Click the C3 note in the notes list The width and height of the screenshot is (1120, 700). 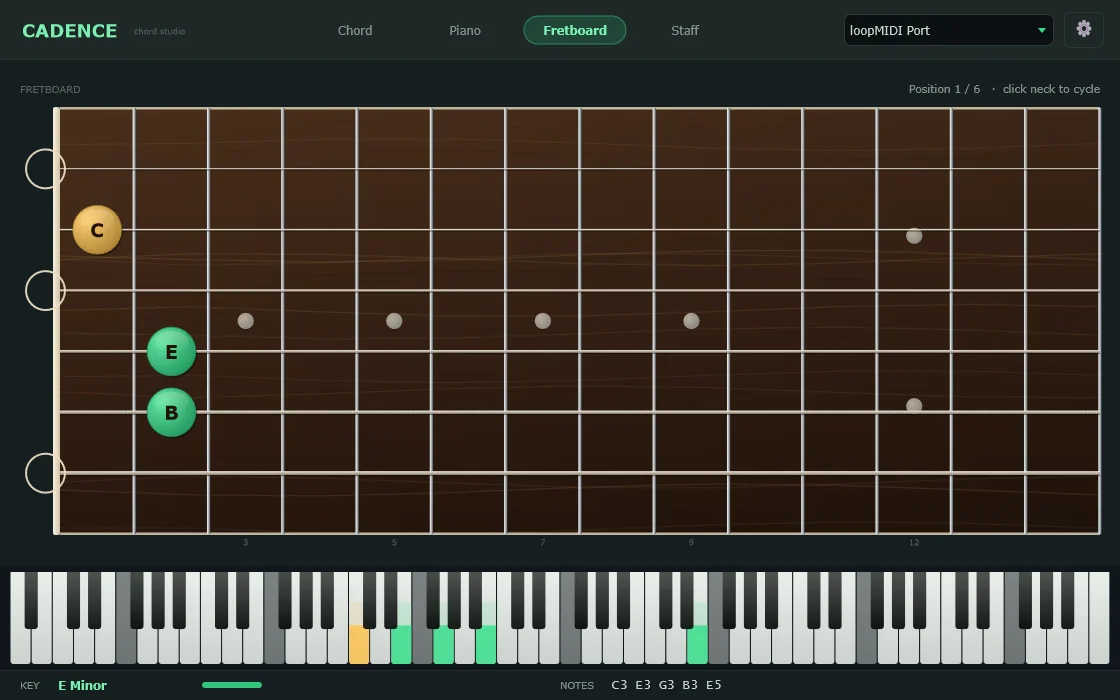pos(619,685)
